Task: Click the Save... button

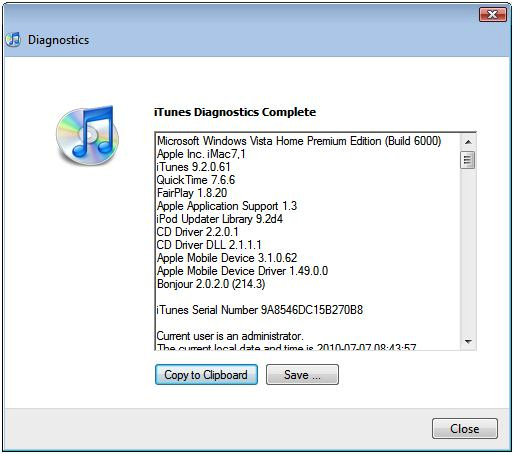Action: (x=302, y=375)
